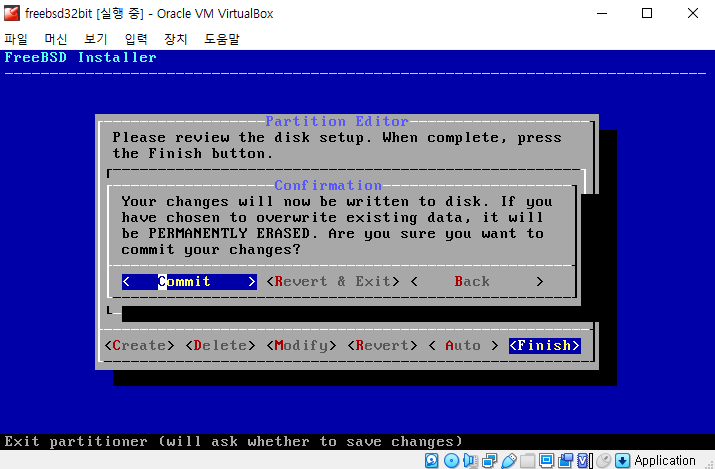Click the hard disk activity status icon
The image size is (715, 469).
click(x=431, y=460)
